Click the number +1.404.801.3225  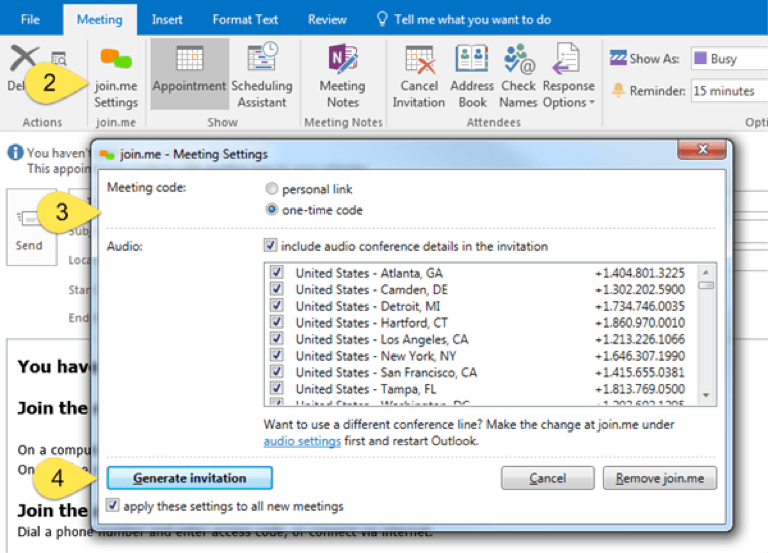tap(640, 273)
